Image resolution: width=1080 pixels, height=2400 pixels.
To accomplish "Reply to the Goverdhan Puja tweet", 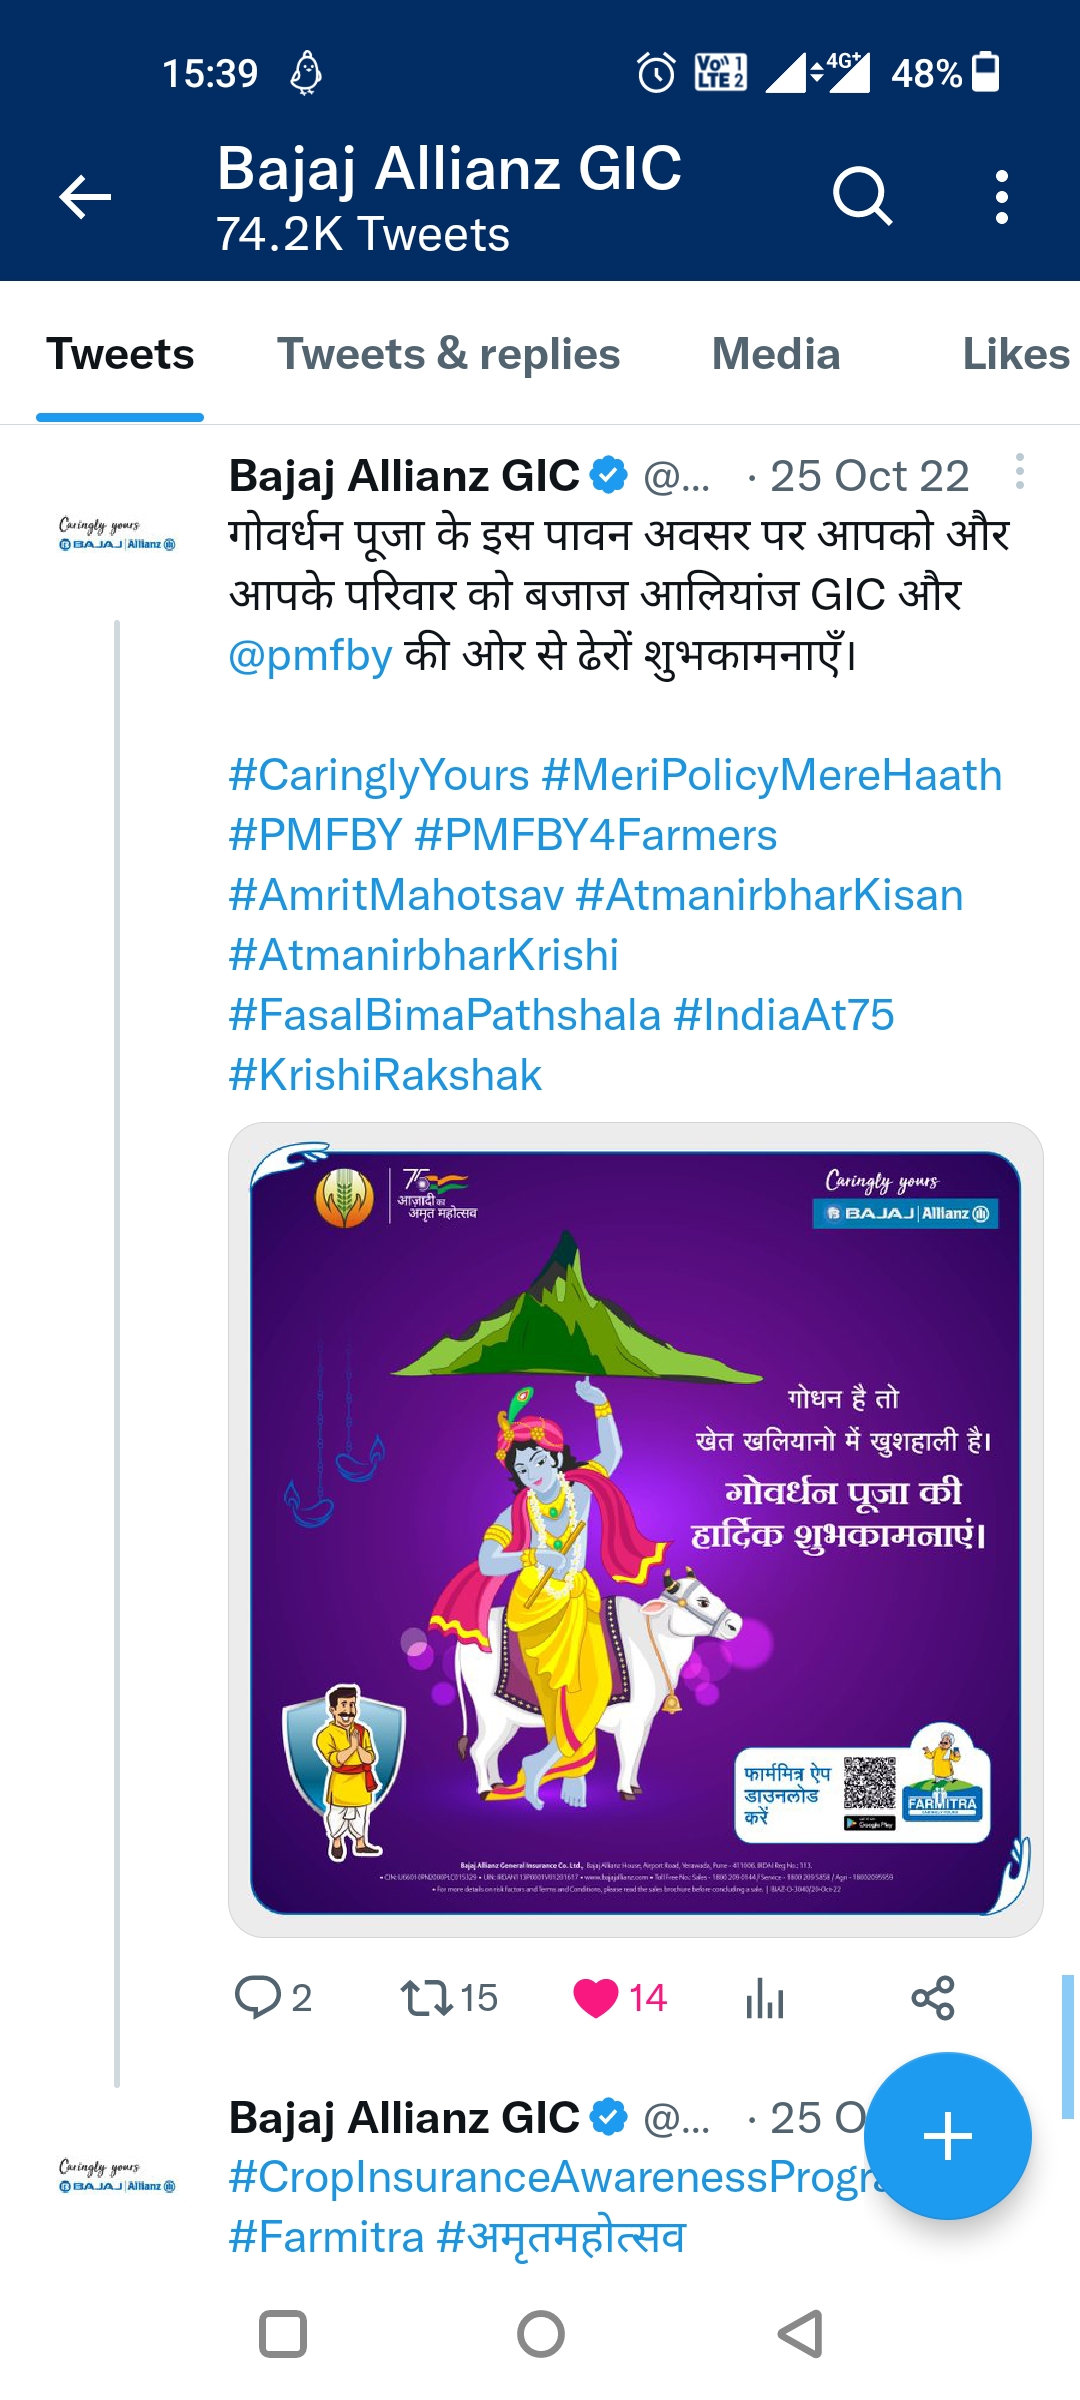I will pyautogui.click(x=258, y=1998).
